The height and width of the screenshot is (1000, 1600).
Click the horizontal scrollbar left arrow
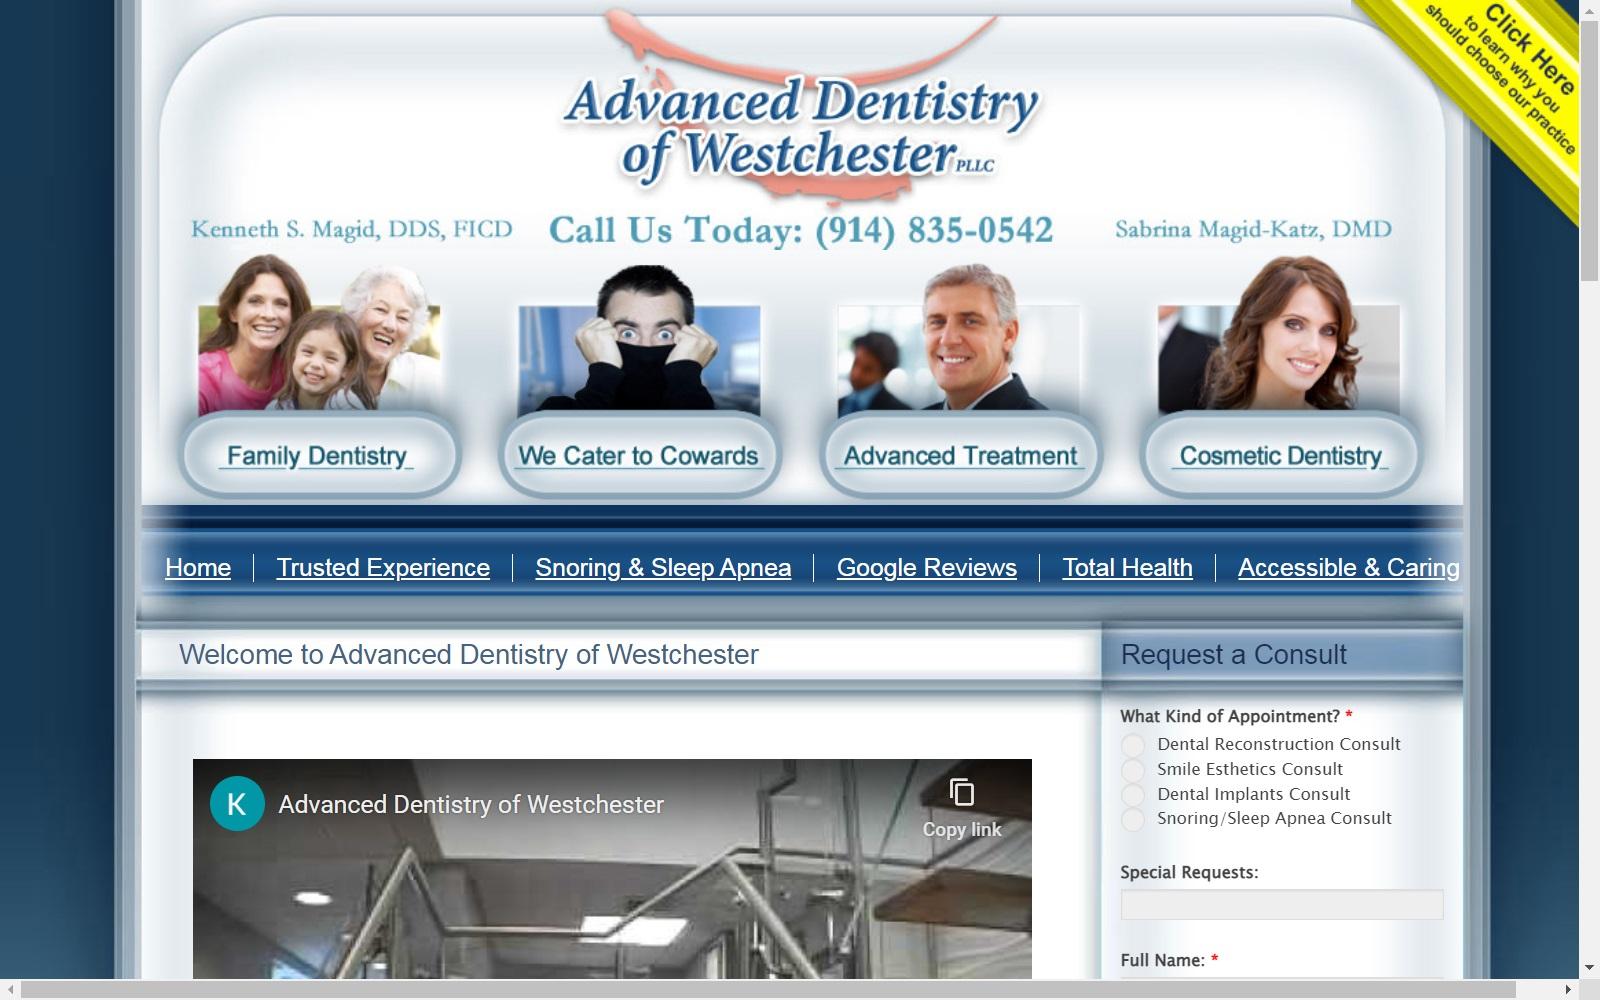point(10,990)
